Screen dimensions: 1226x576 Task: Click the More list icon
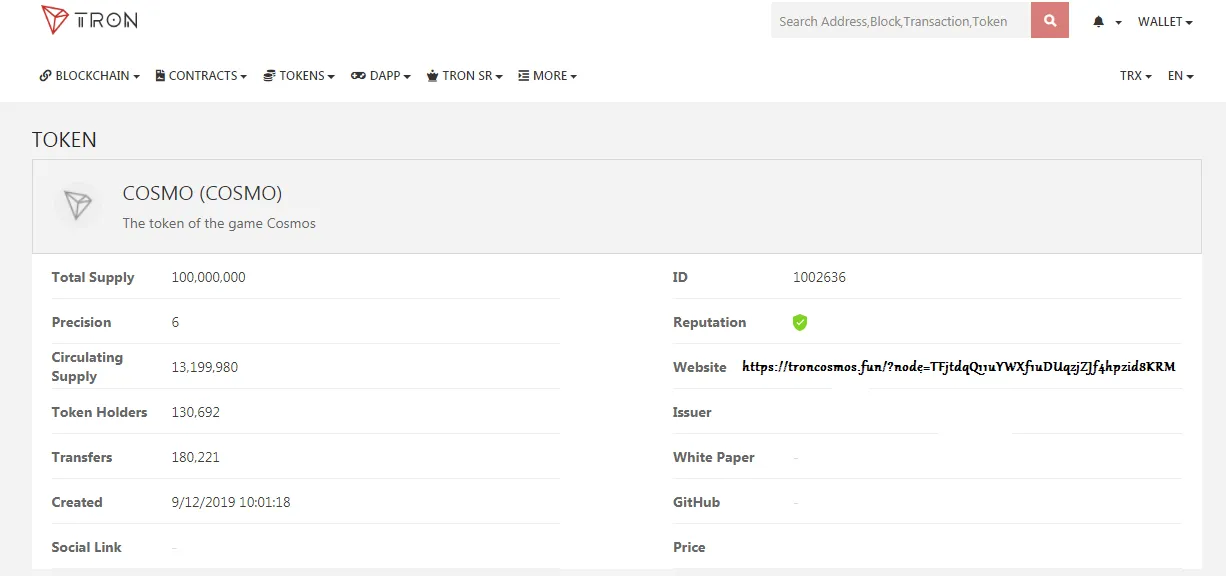click(523, 76)
